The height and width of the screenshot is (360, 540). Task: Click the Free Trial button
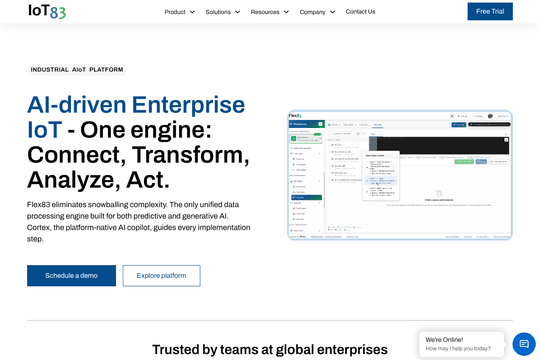(x=490, y=11)
